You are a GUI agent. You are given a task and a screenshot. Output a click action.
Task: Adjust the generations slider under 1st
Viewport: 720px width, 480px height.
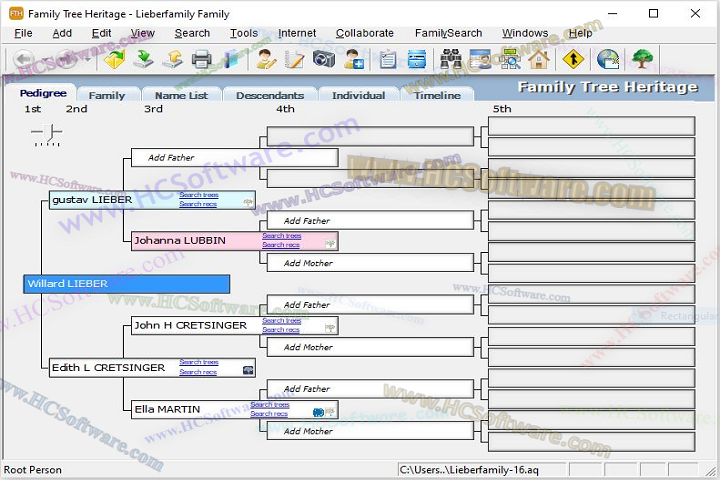pos(47,135)
